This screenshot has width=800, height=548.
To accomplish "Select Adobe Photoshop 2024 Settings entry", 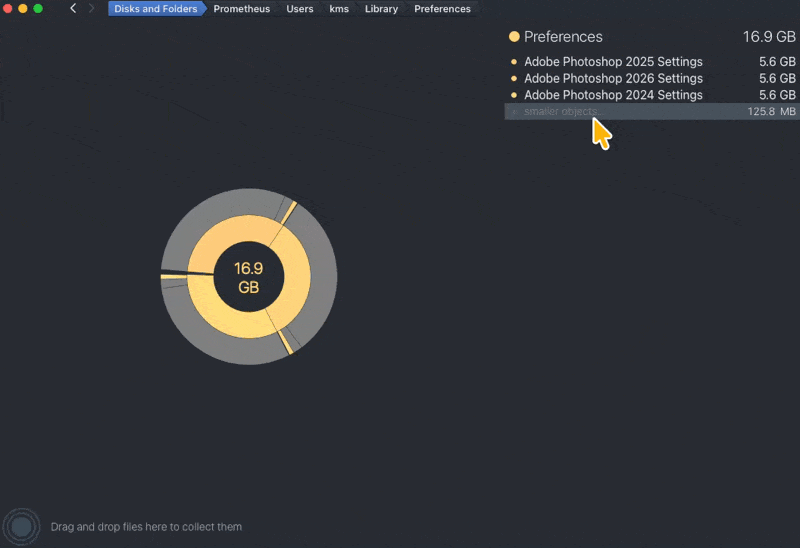I will coord(613,95).
